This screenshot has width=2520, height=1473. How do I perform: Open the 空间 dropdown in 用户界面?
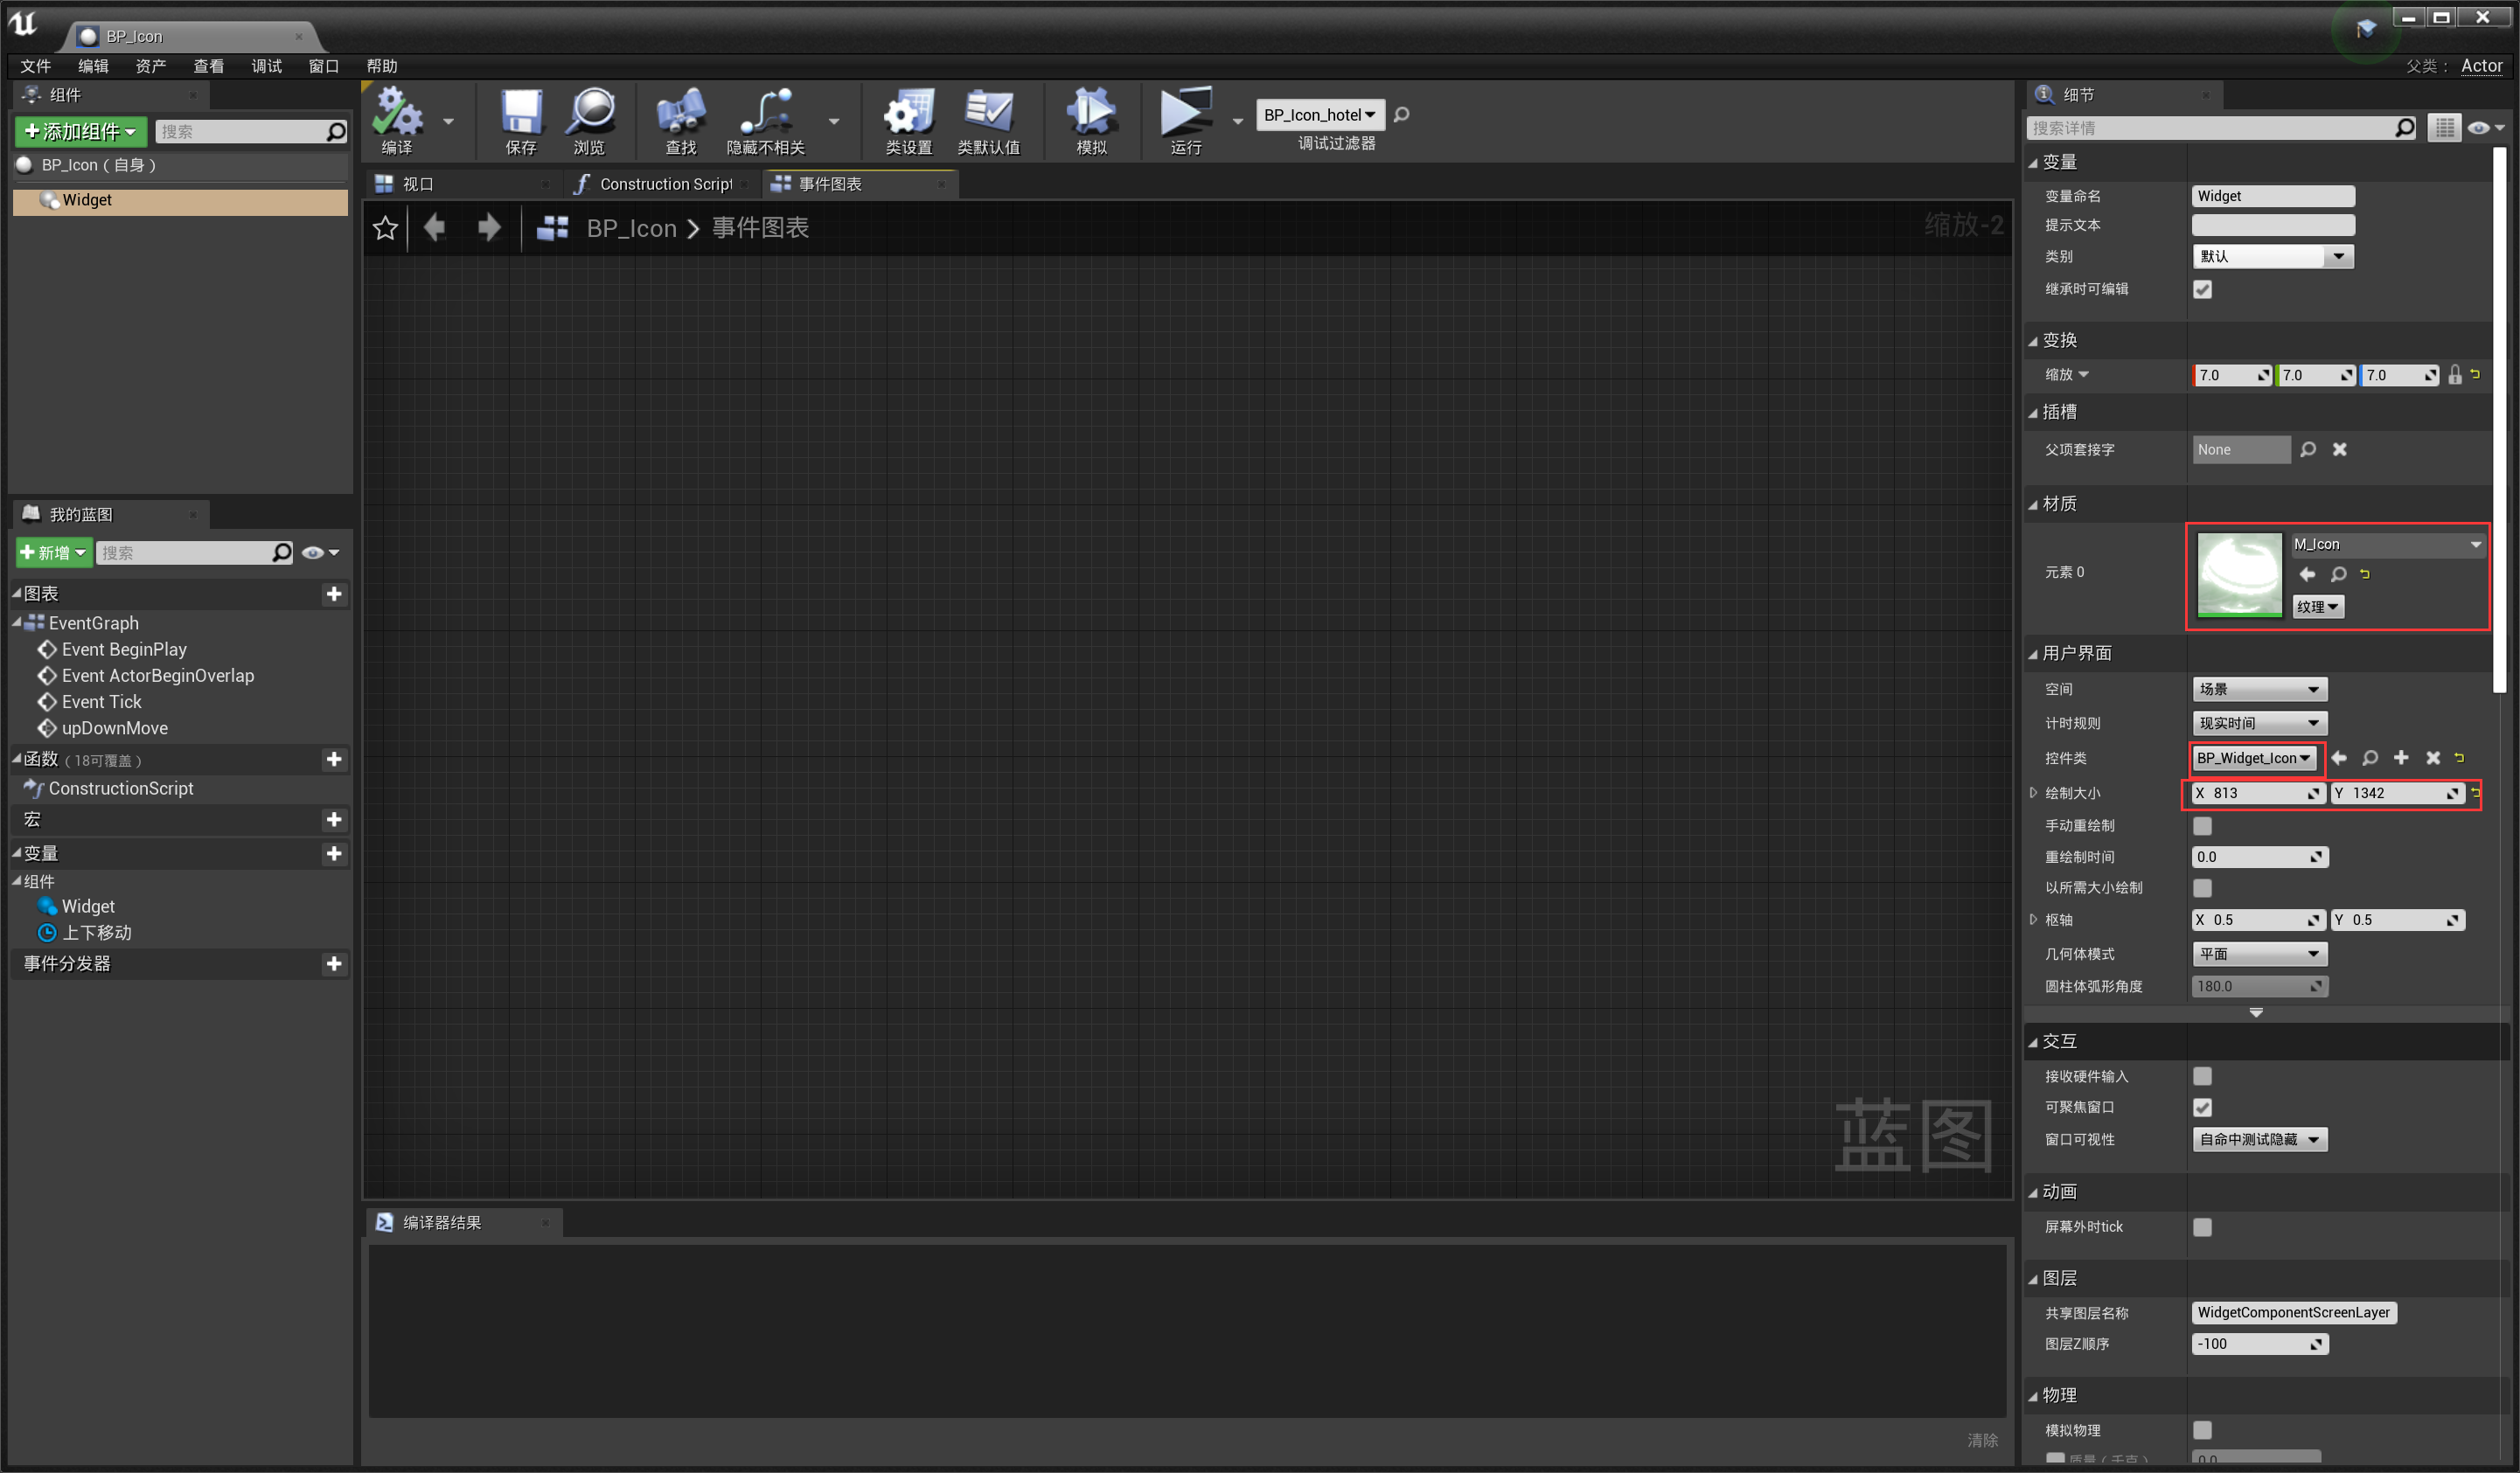coord(2259,688)
